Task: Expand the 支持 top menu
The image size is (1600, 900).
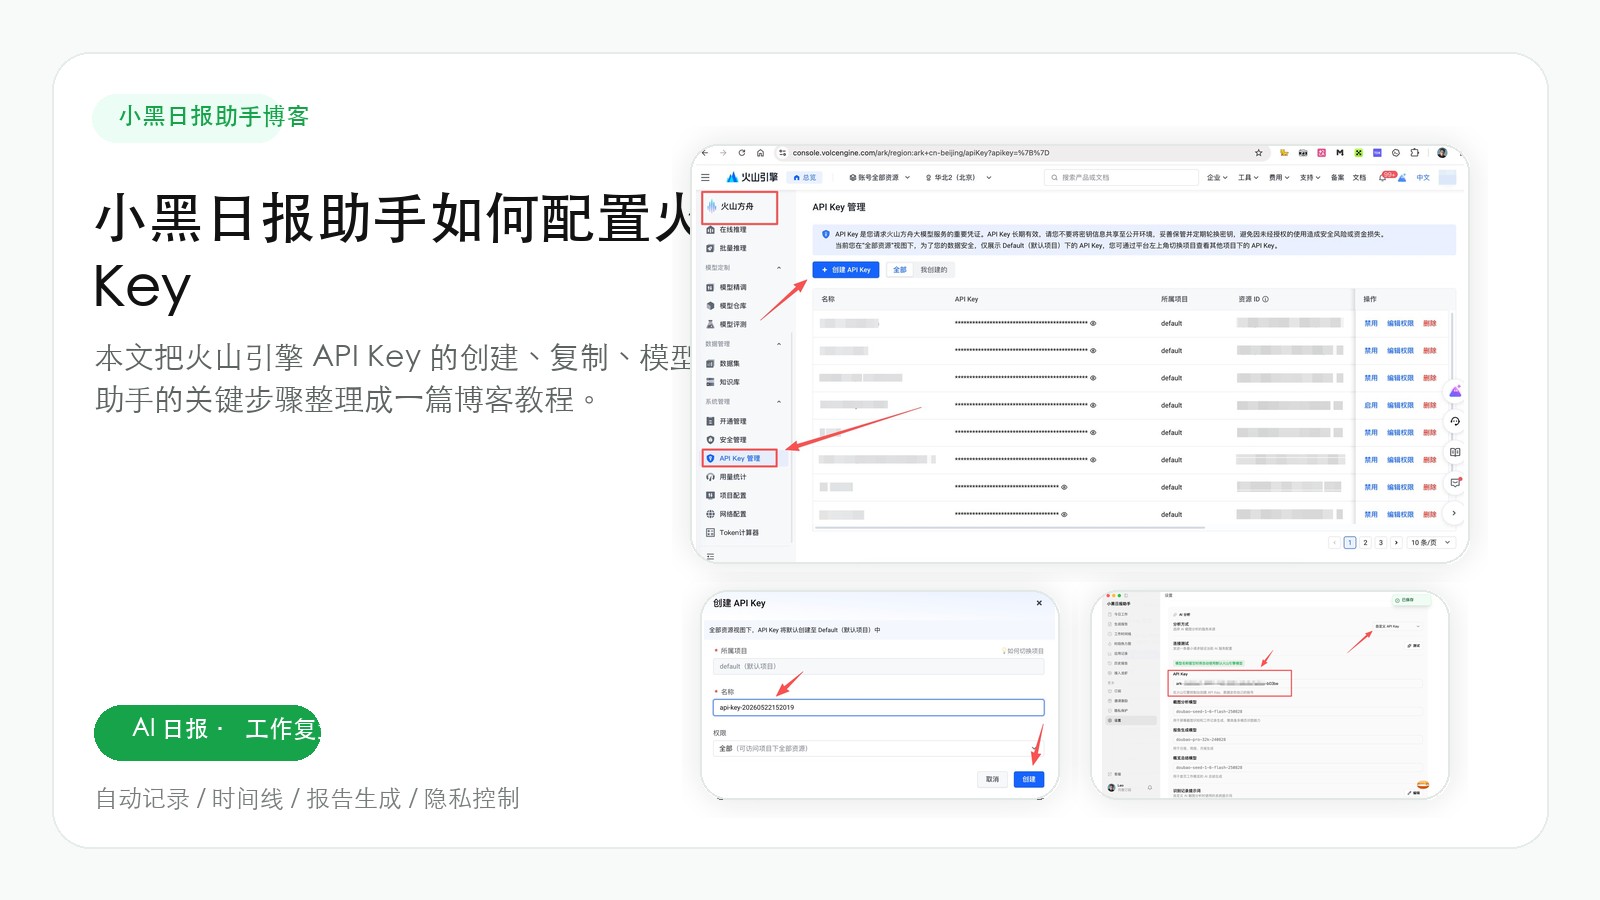Action: (x=1310, y=177)
